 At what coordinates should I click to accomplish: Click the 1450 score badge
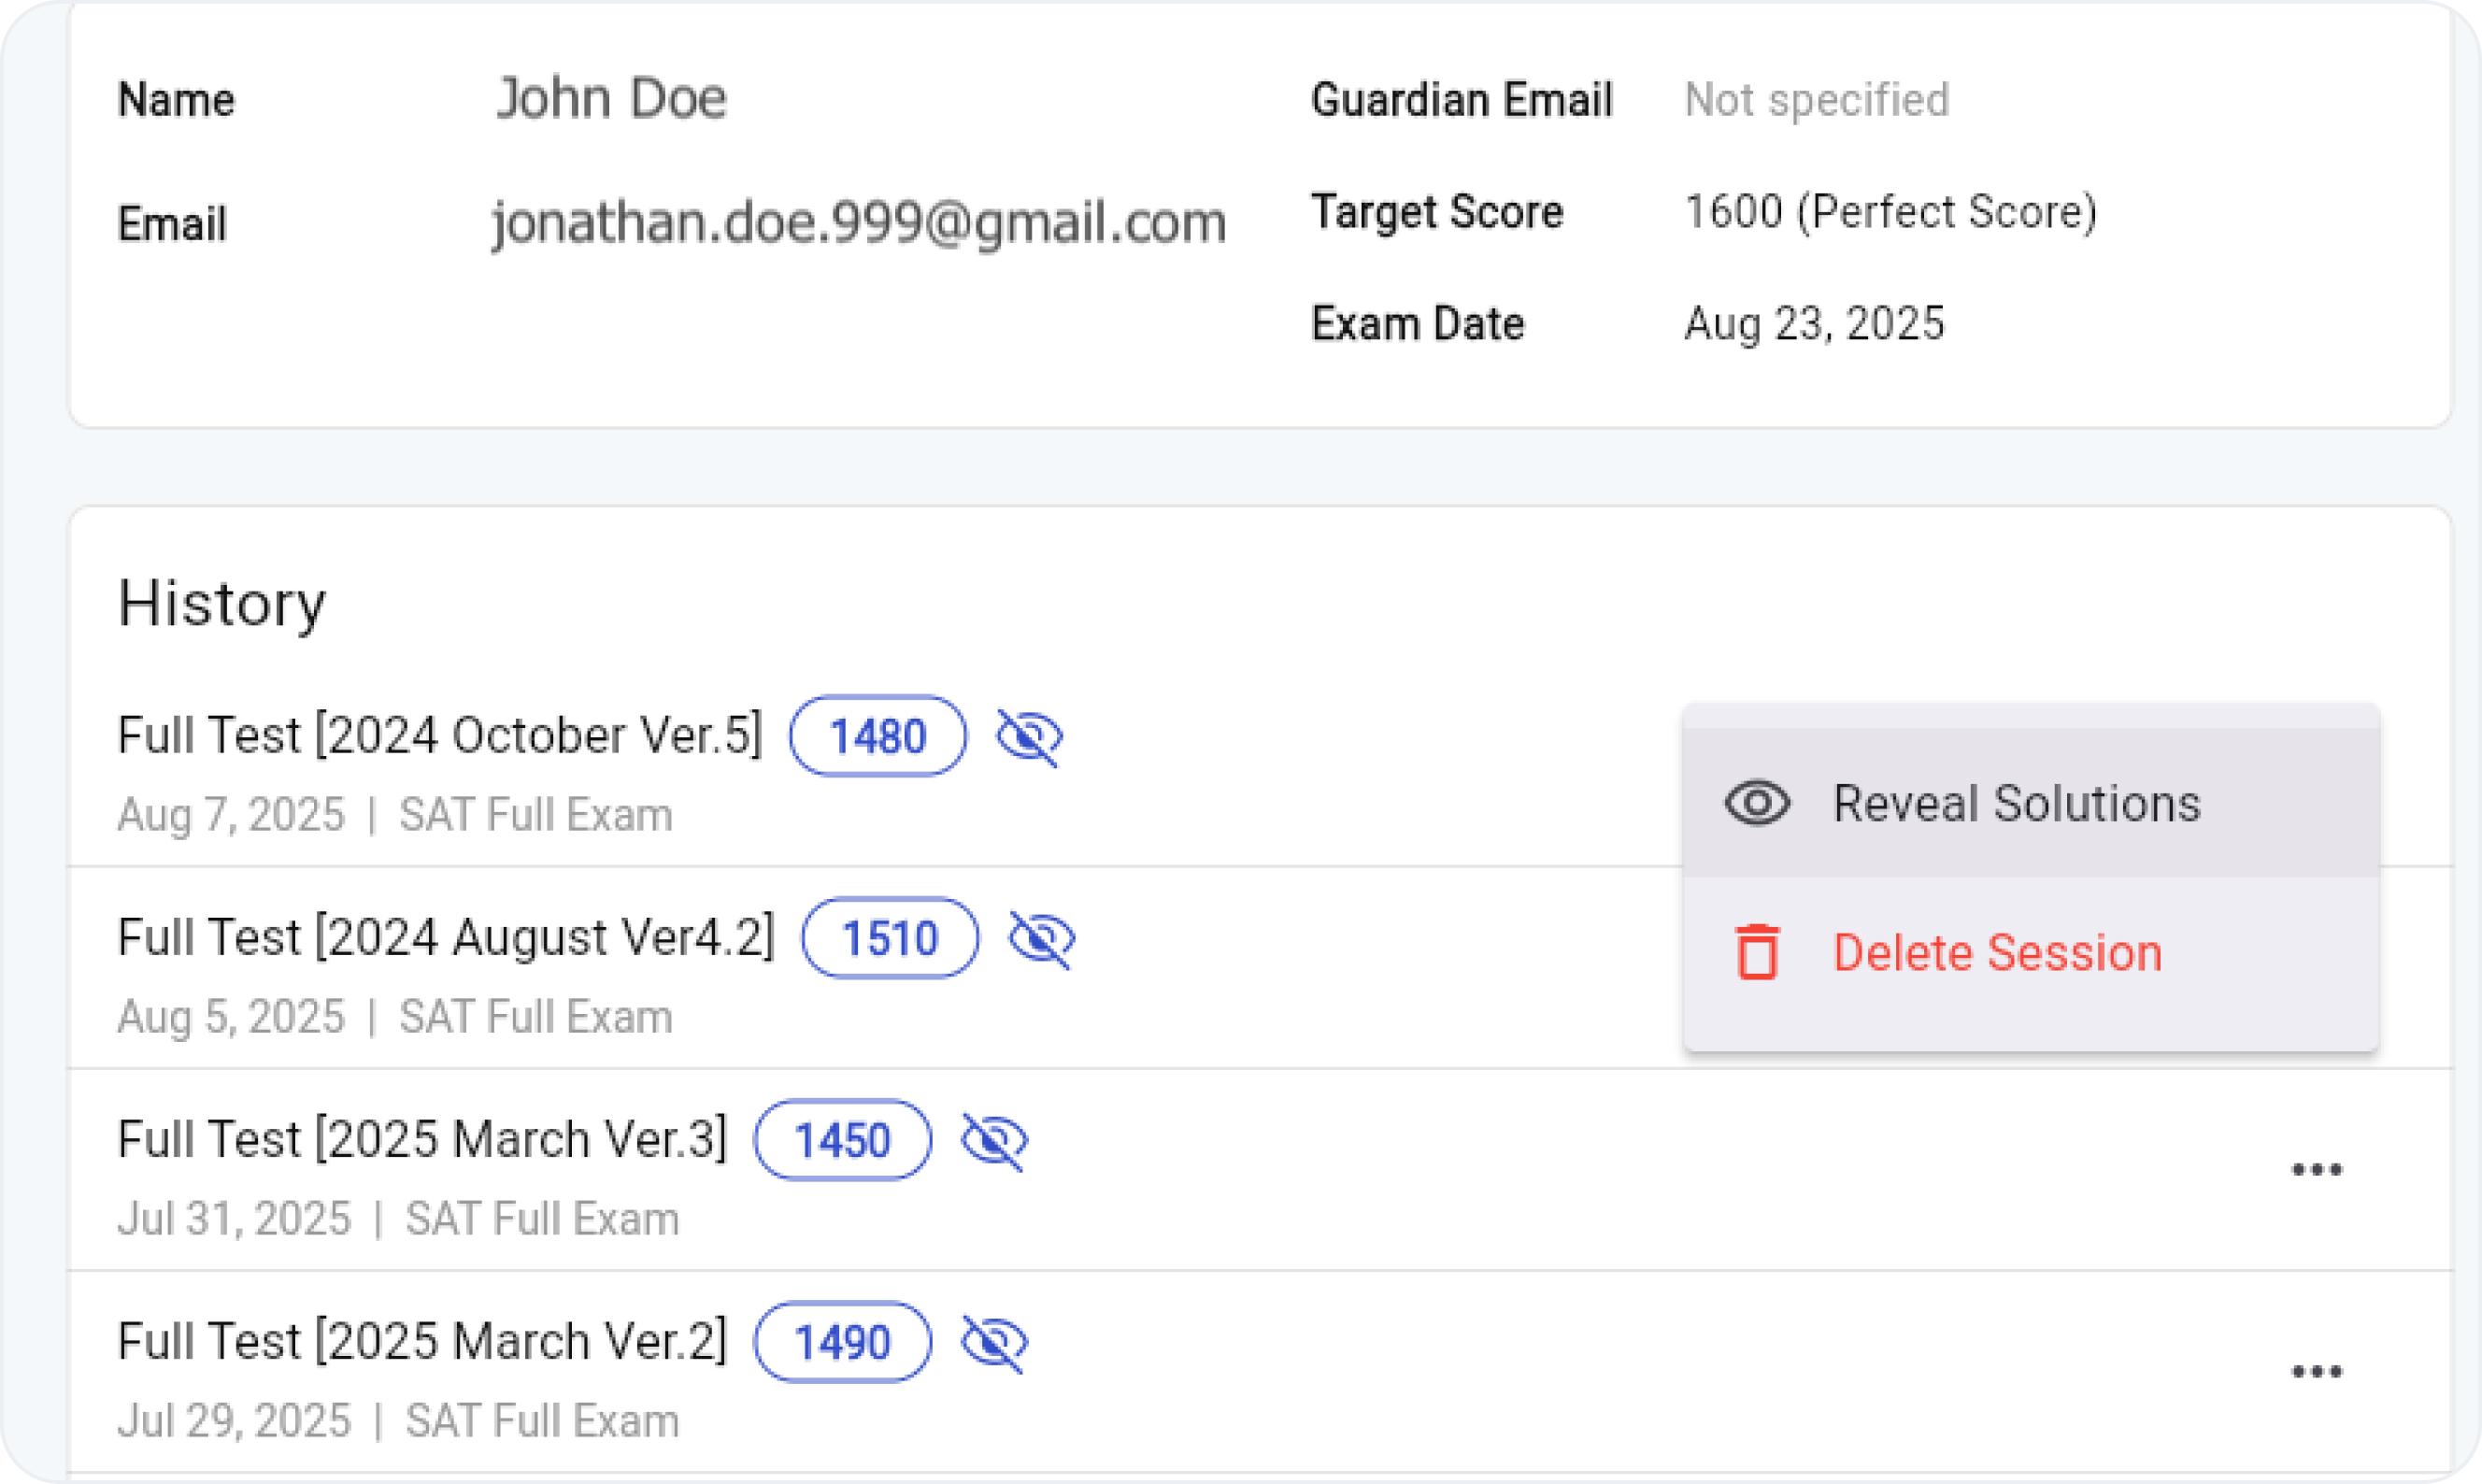coord(842,1141)
